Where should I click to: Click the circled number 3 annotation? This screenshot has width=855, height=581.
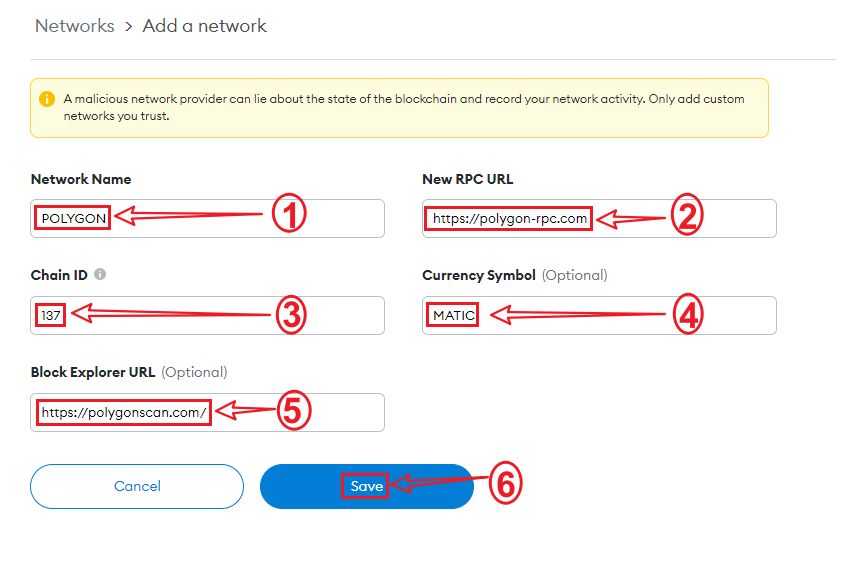(x=288, y=314)
